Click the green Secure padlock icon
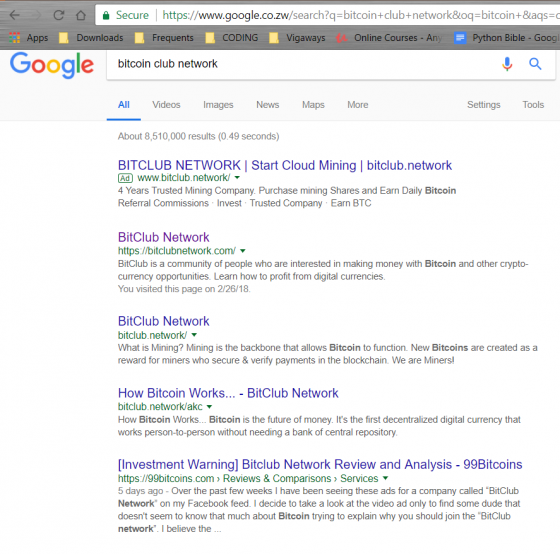Screen dimensions: 560x554 (x=106, y=15)
